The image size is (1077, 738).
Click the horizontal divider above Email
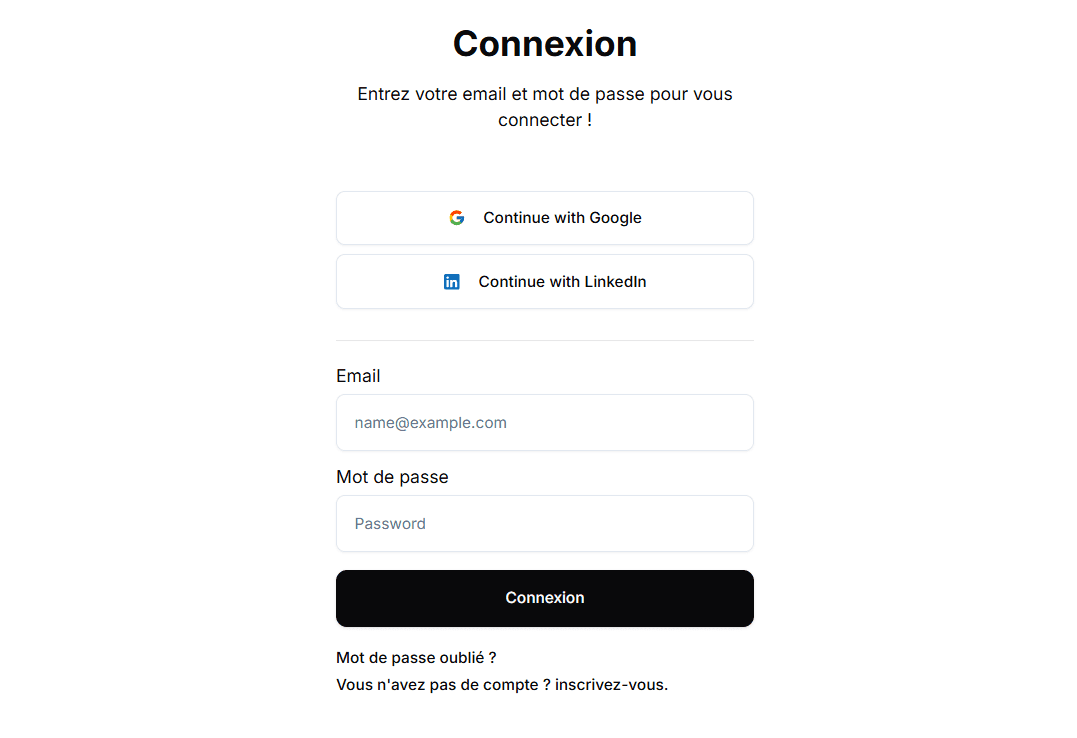545,341
